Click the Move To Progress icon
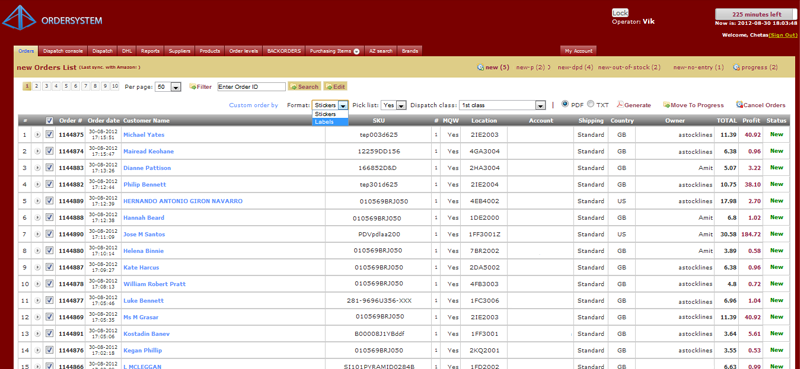 [x=666, y=105]
